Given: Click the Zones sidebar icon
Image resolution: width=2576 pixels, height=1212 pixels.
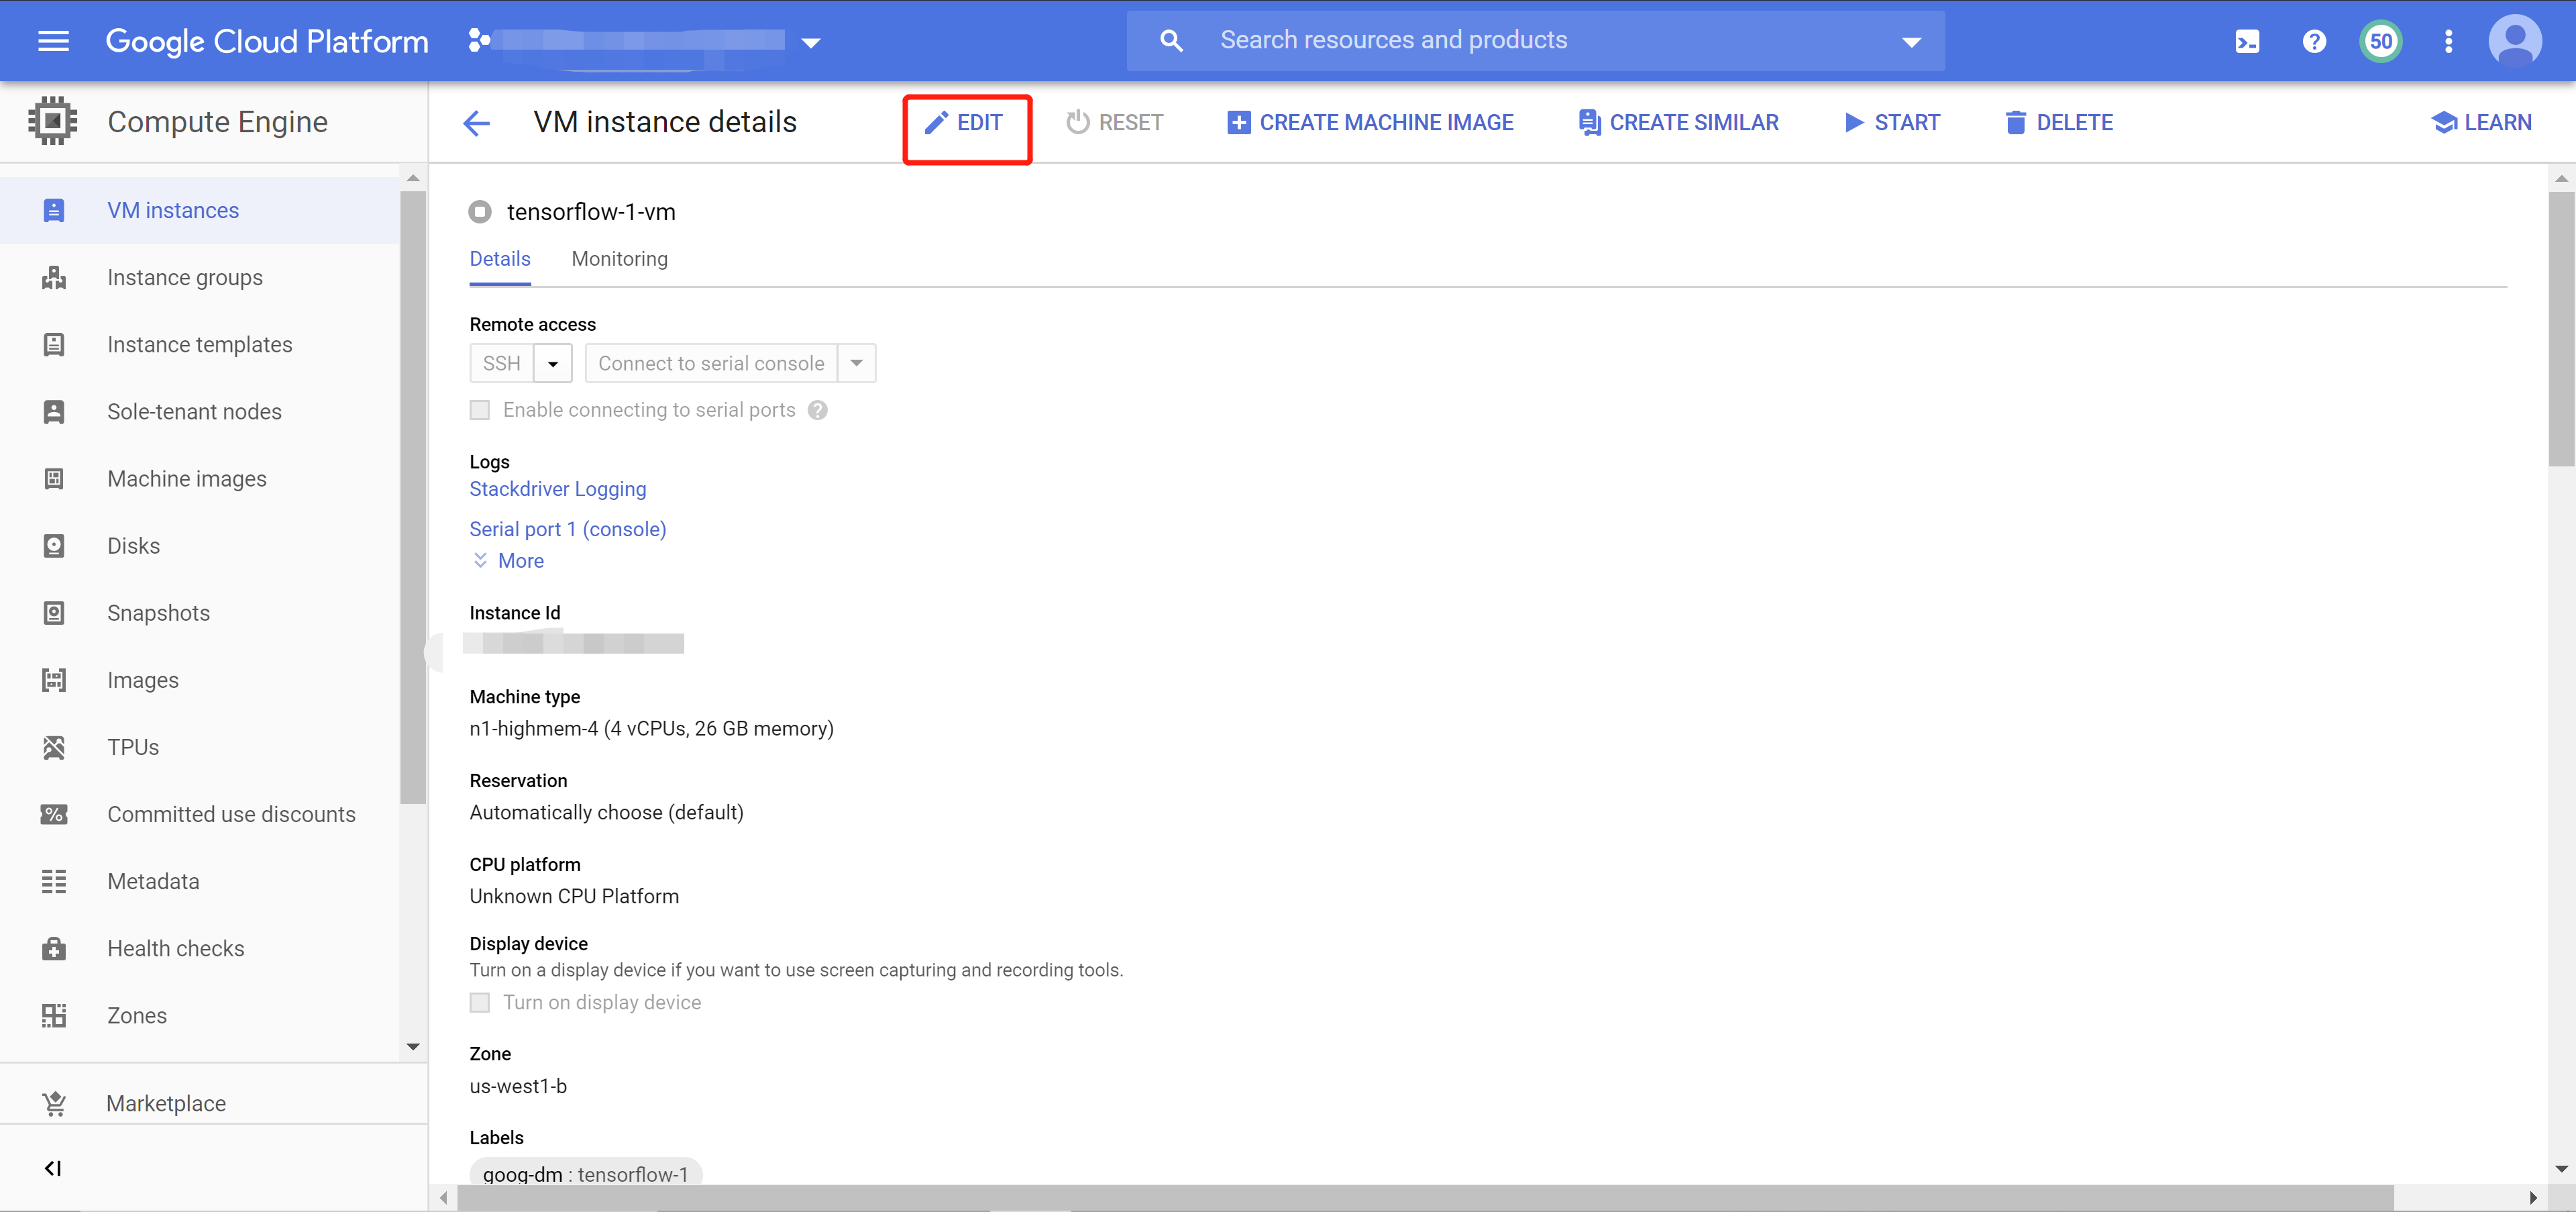Looking at the screenshot, I should 54,1015.
